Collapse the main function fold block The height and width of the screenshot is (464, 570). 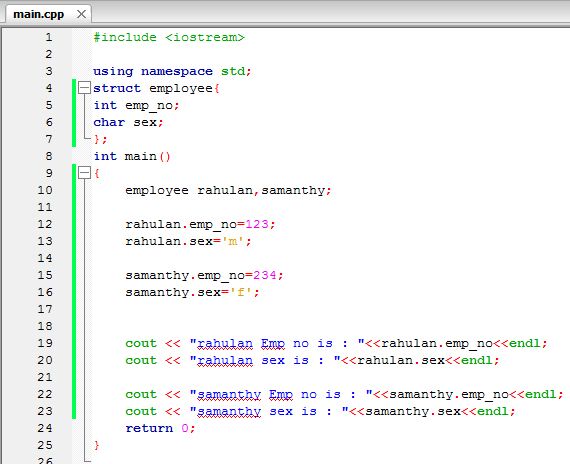[84, 173]
